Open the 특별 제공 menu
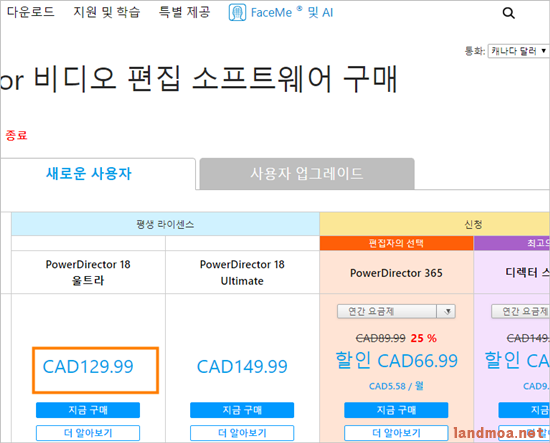 tap(185, 12)
